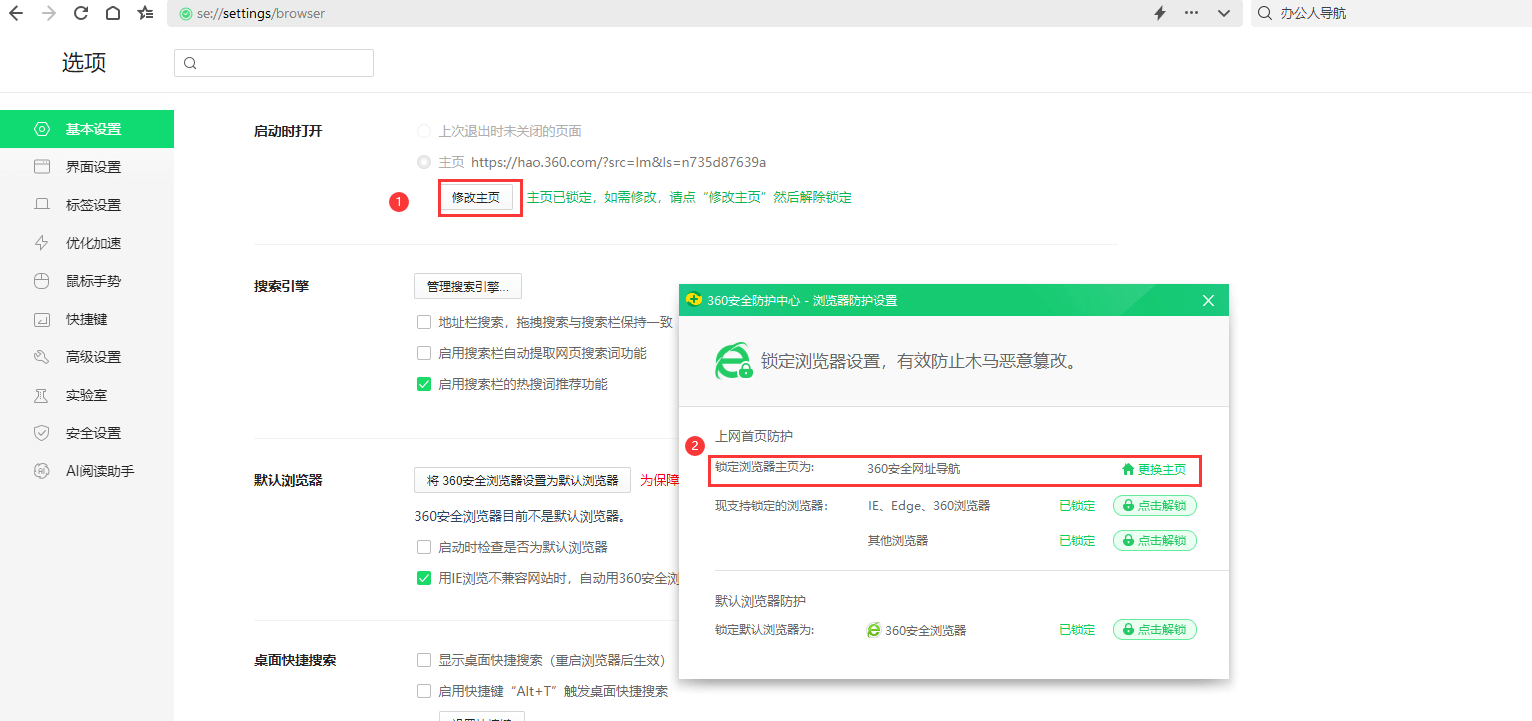Click the settings search input box
1532x721 pixels.
273,62
